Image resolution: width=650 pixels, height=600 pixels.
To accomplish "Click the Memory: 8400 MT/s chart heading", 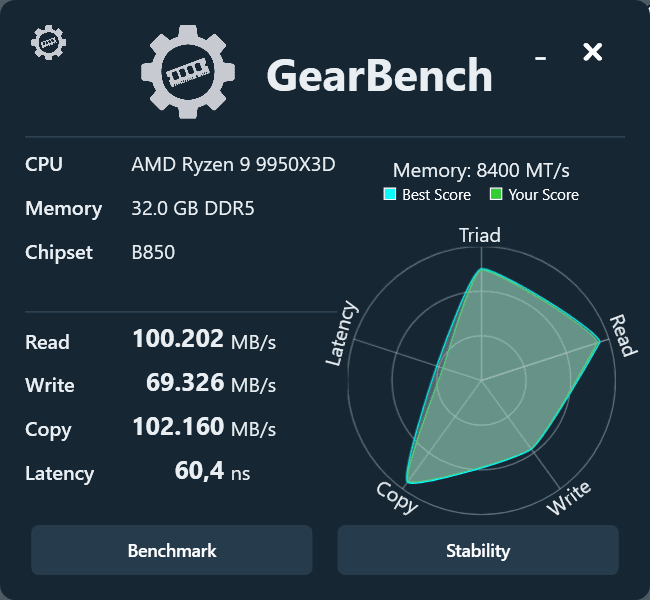I will coord(481,171).
